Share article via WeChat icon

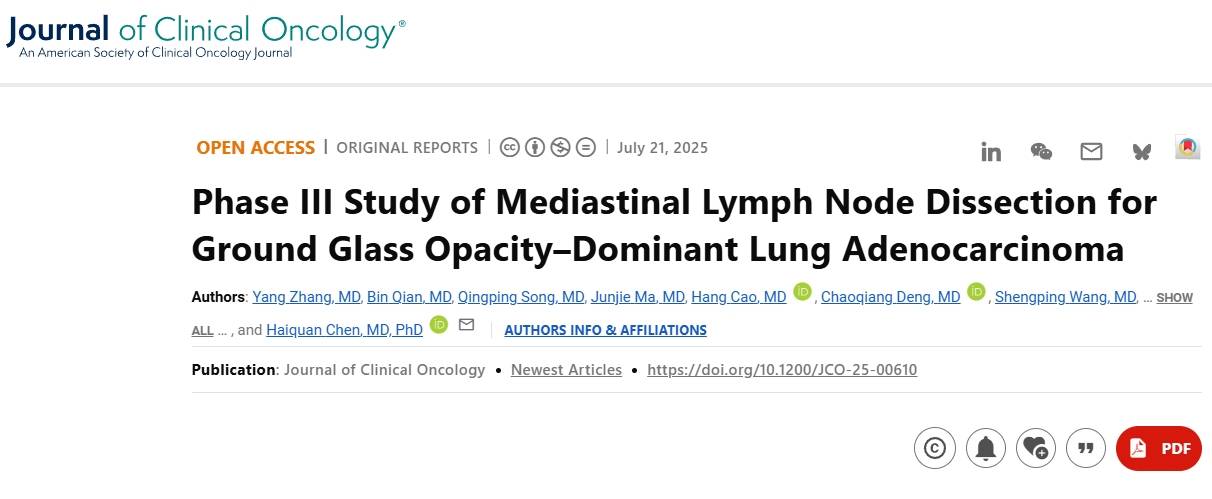point(1041,152)
